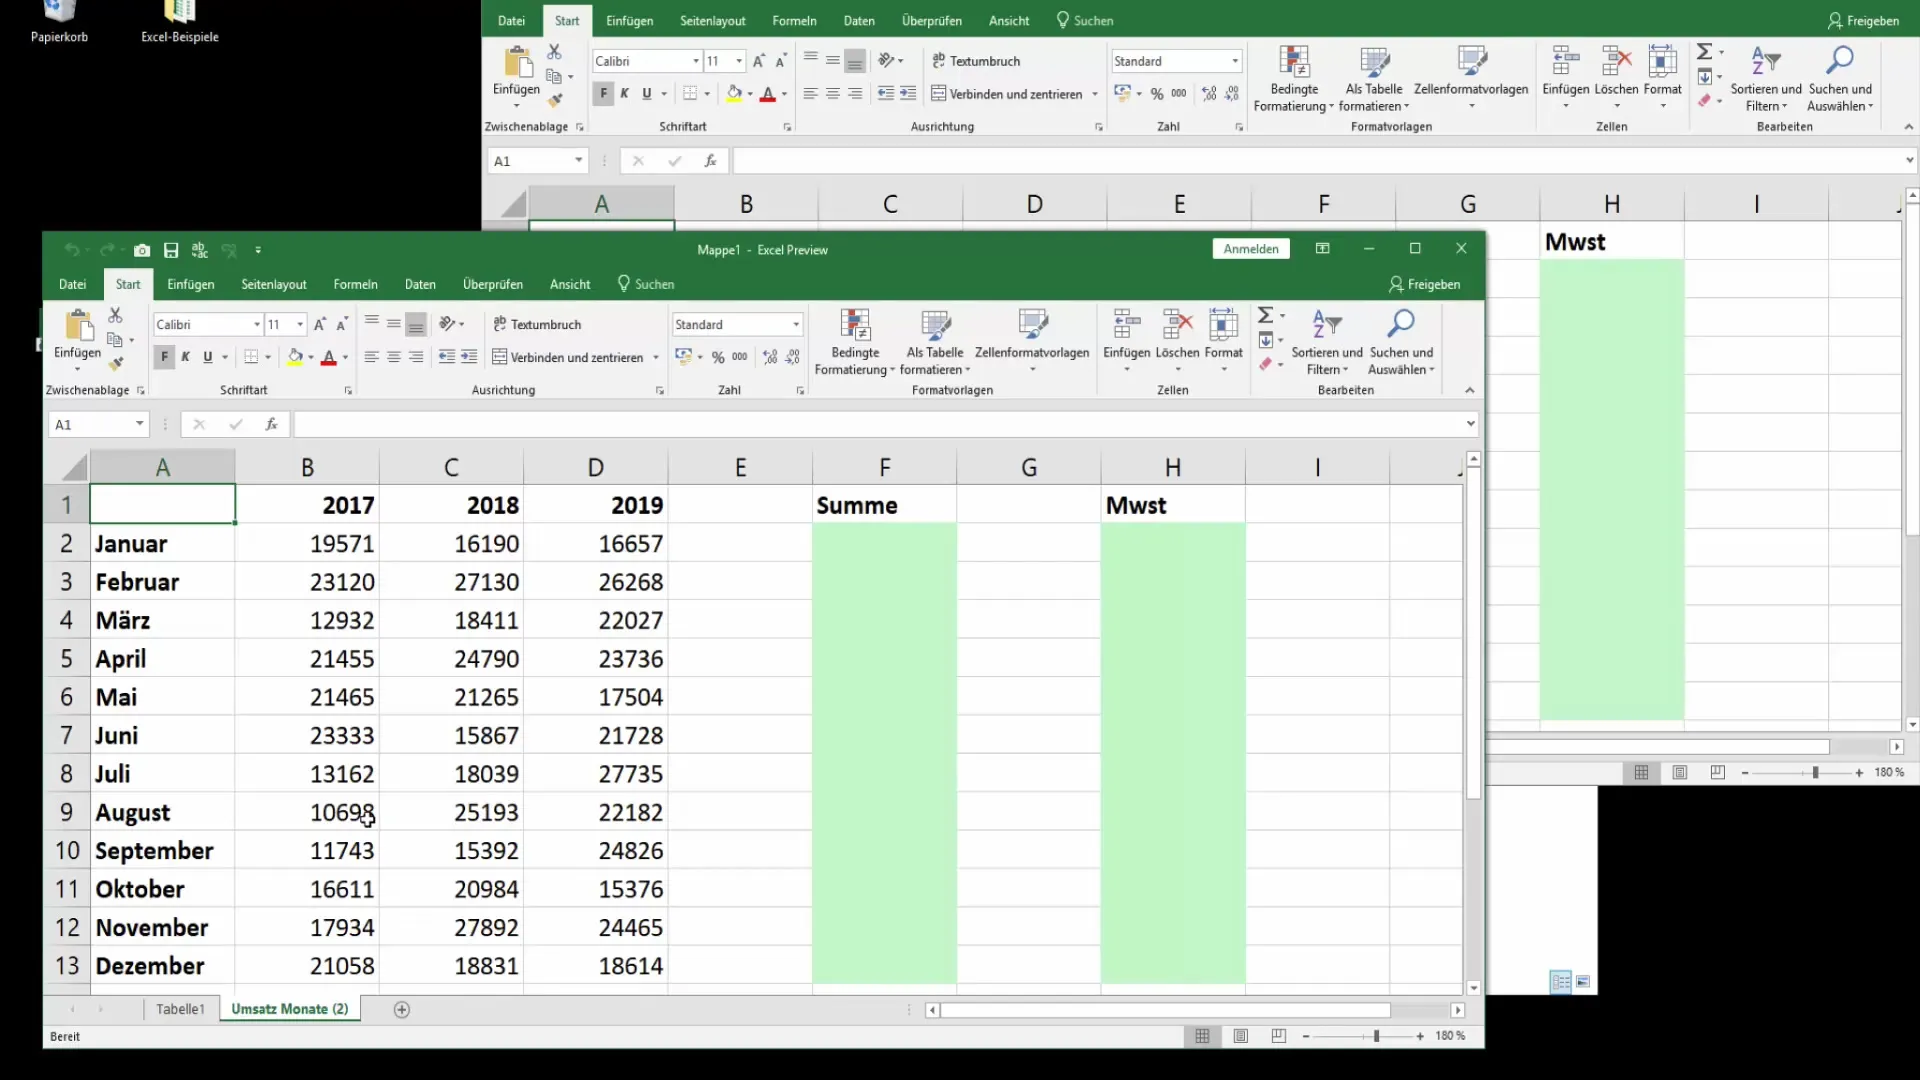Click formula bar input in Mappe1 window
The image size is (1920, 1080).
point(878,424)
